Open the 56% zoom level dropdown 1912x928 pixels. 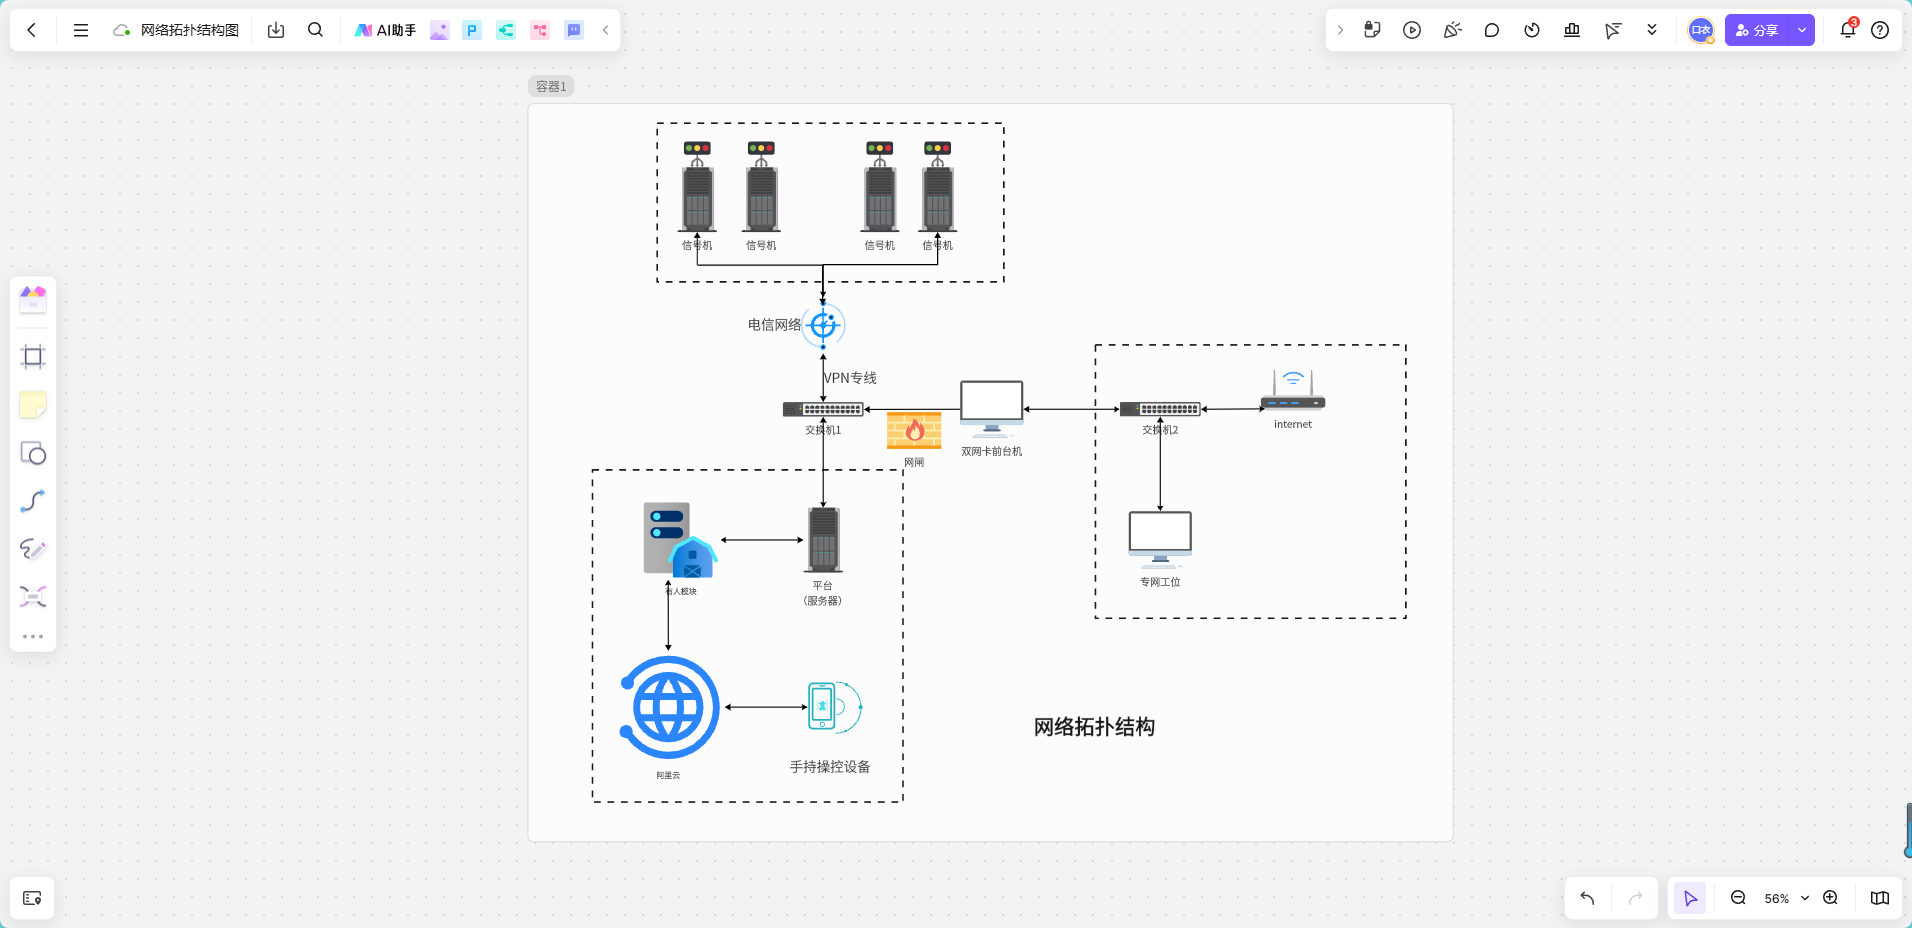tap(1786, 898)
